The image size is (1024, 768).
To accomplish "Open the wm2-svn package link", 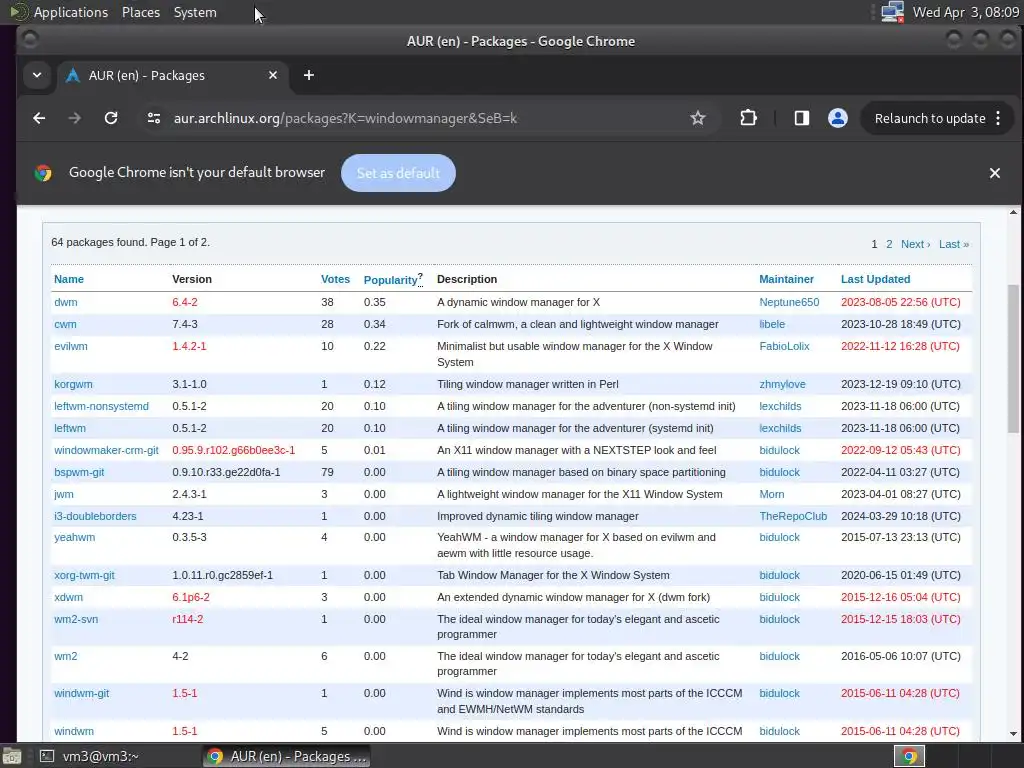I will pos(76,619).
